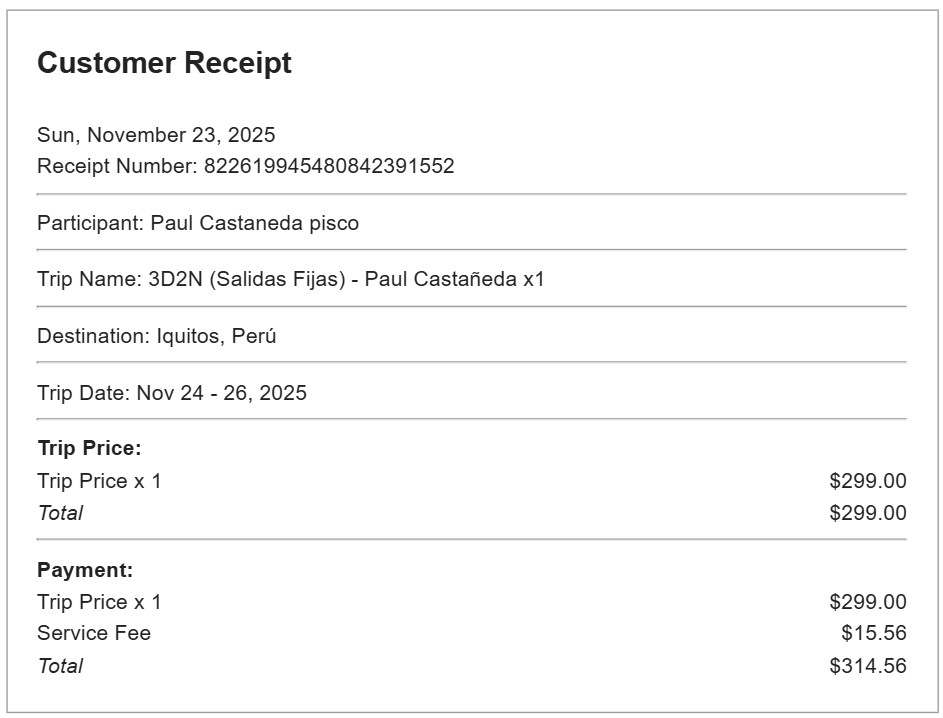Click the date Sun, November 23, 2025
The width and height of the screenshot is (943, 718).
(x=156, y=134)
